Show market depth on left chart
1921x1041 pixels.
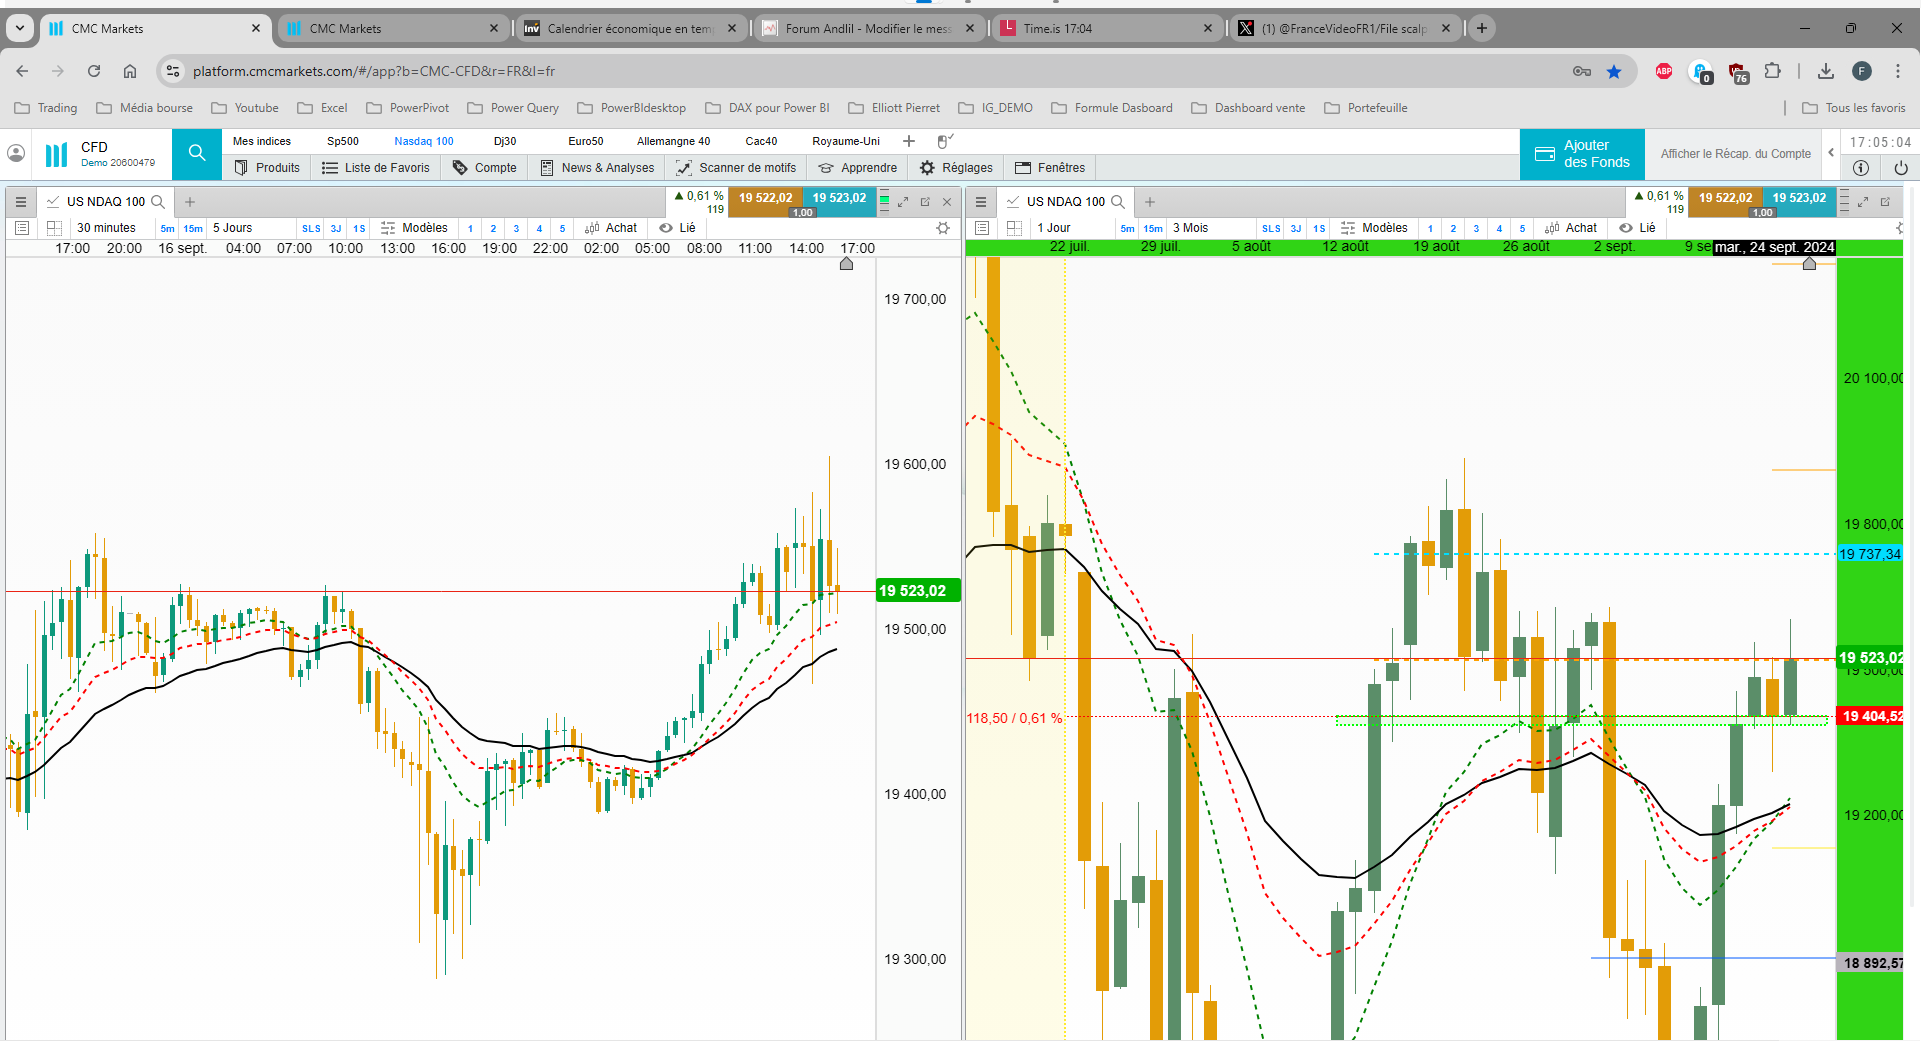[x=884, y=202]
